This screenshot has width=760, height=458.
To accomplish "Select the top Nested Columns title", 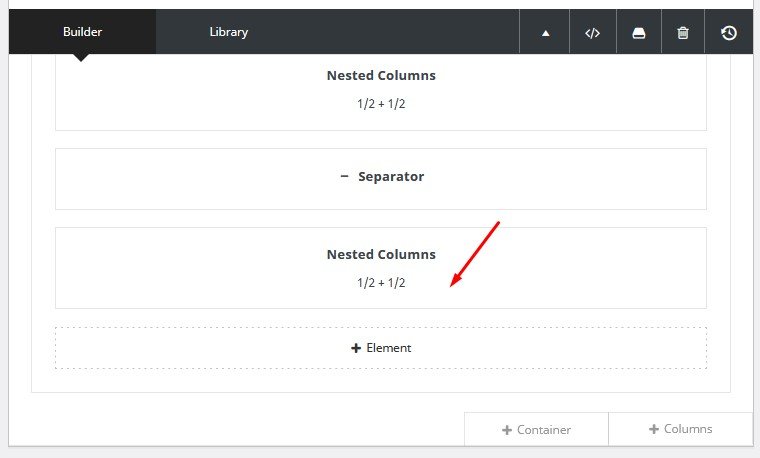I will 381,76.
